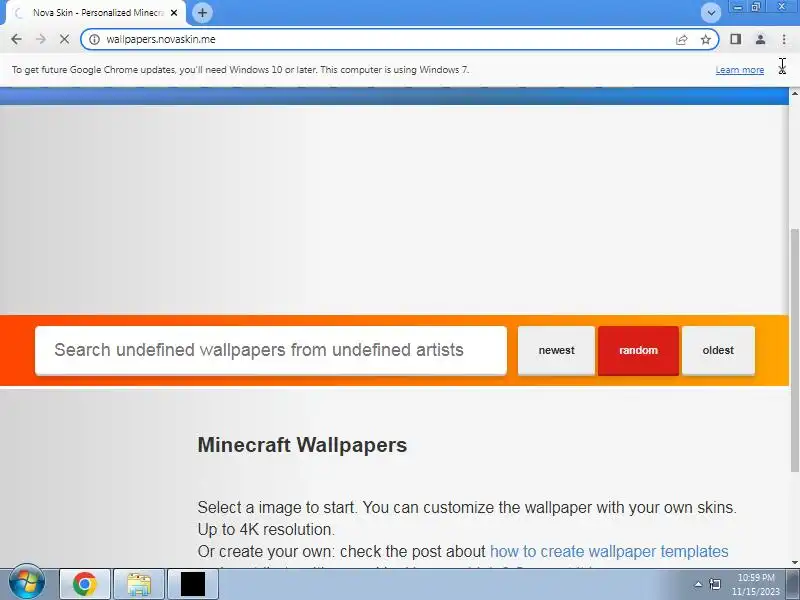Screen dimensions: 800x600
Task: Click the scrollbar up arrow
Action: (x=794, y=93)
